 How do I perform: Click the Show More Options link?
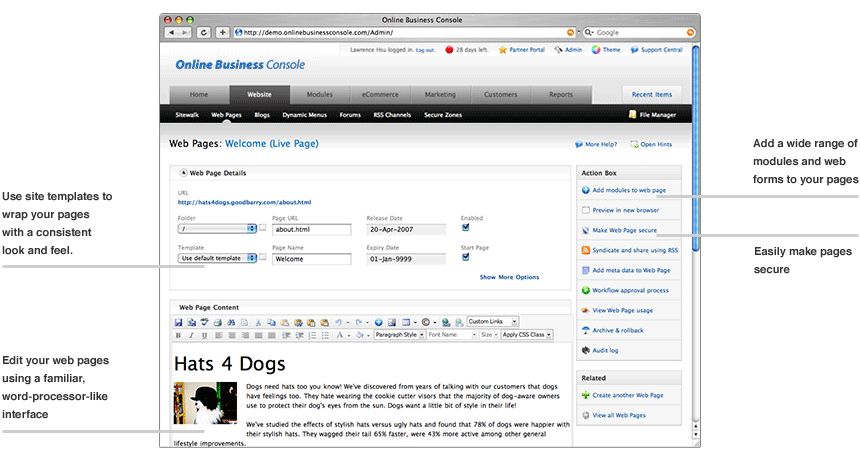[x=509, y=277]
